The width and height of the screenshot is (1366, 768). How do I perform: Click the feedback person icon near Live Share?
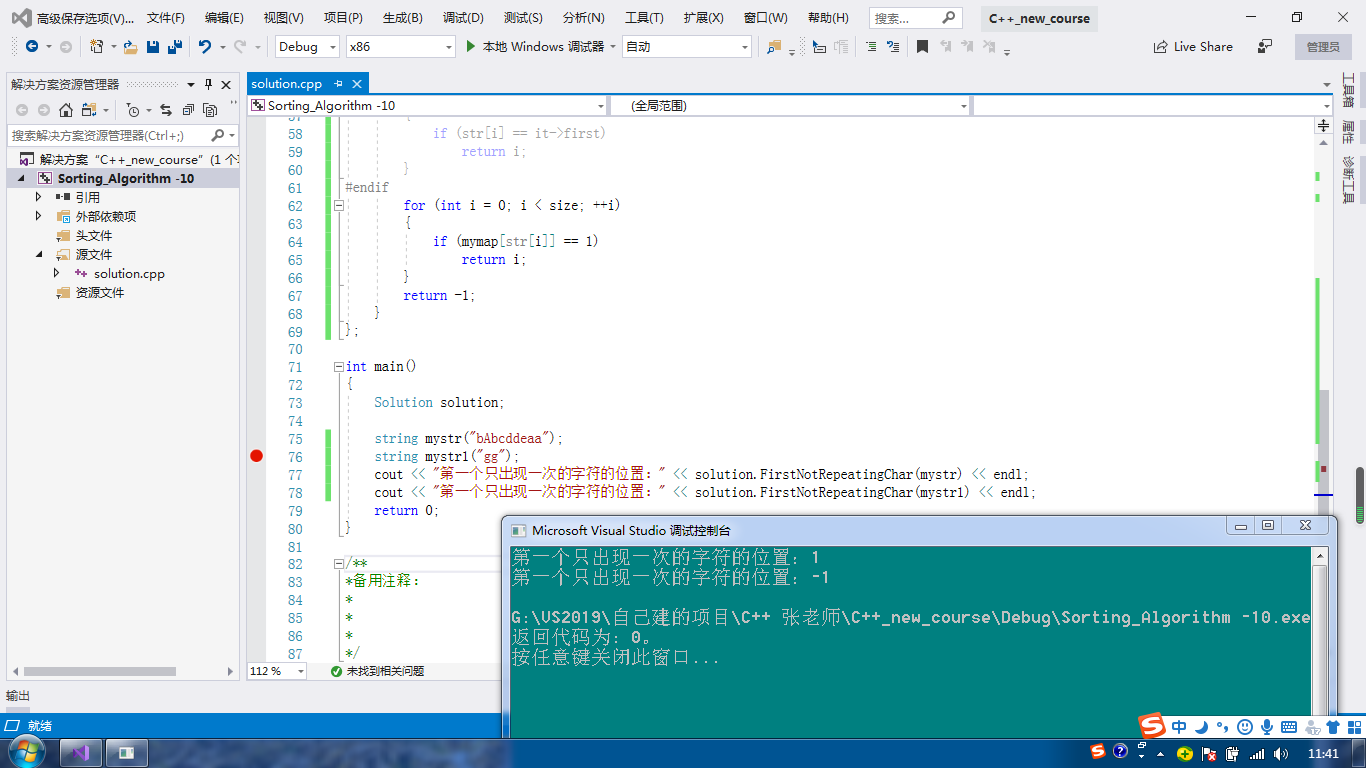(x=1265, y=47)
